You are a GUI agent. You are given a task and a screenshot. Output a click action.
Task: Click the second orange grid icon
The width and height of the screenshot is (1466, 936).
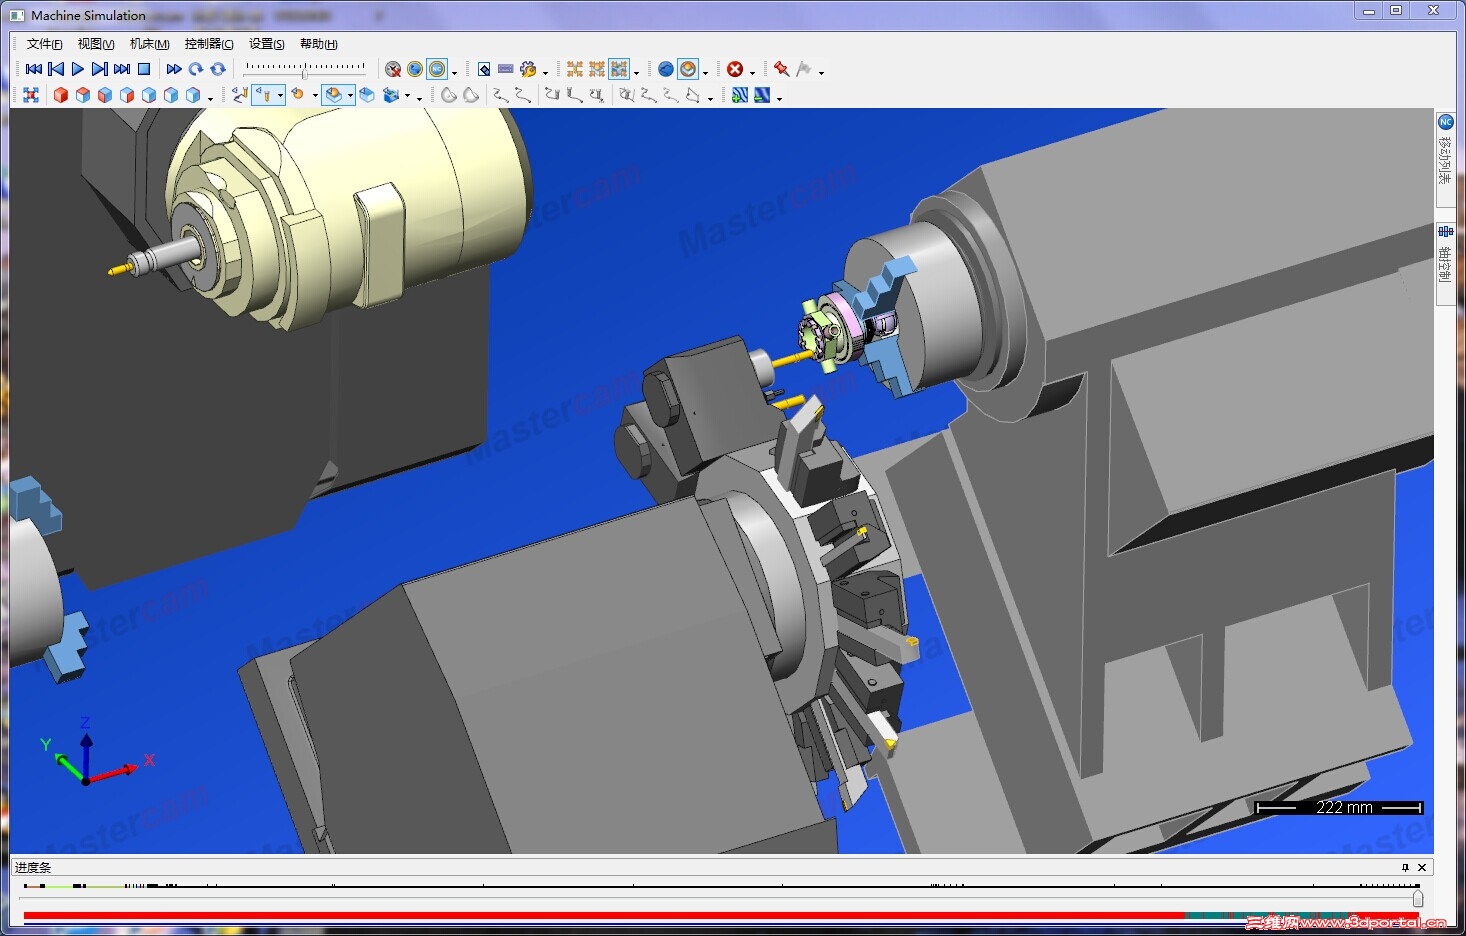pyautogui.click(x=597, y=69)
